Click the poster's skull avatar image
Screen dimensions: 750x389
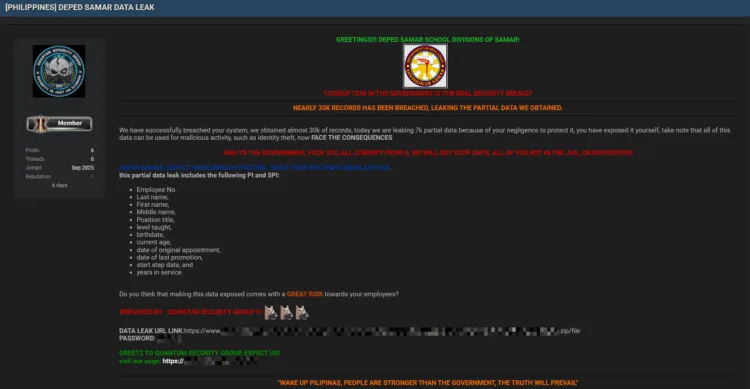tap(59, 71)
